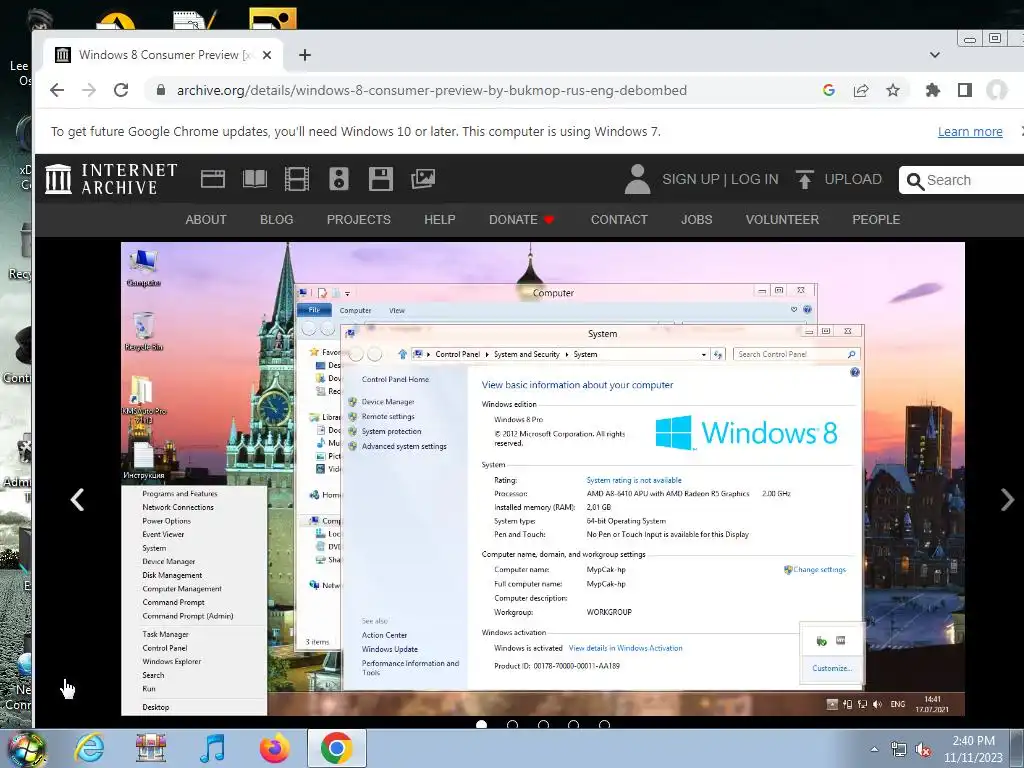Click the network tray icon
The height and width of the screenshot is (768, 1024).
(899, 750)
